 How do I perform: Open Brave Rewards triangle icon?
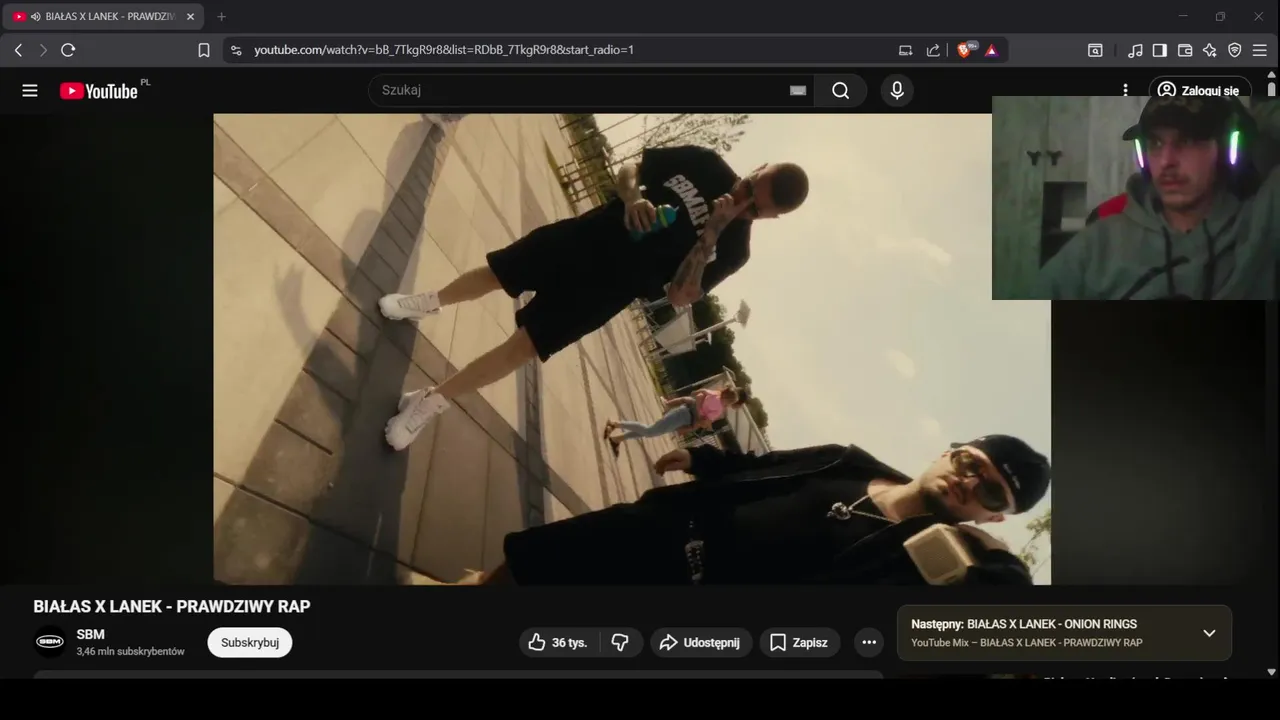click(x=991, y=50)
